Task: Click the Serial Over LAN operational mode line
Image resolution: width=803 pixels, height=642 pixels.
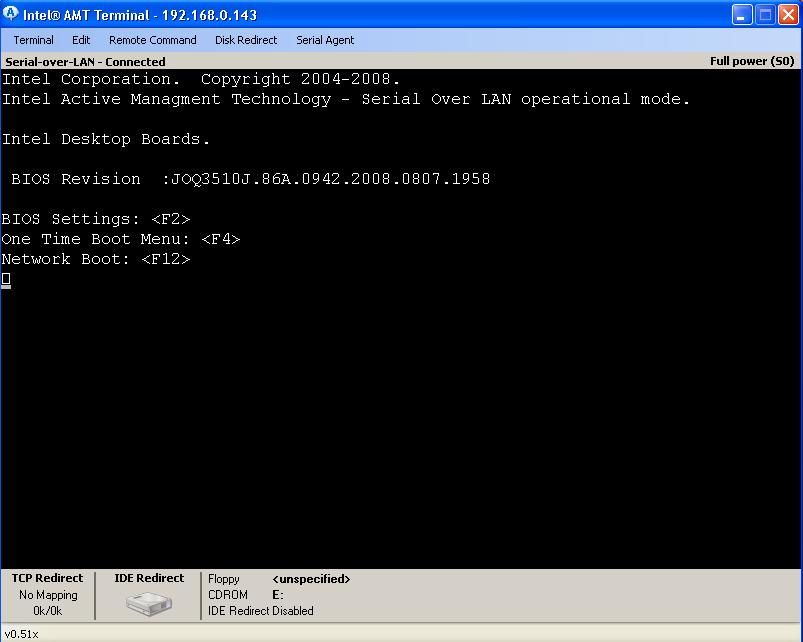Action: pos(346,99)
